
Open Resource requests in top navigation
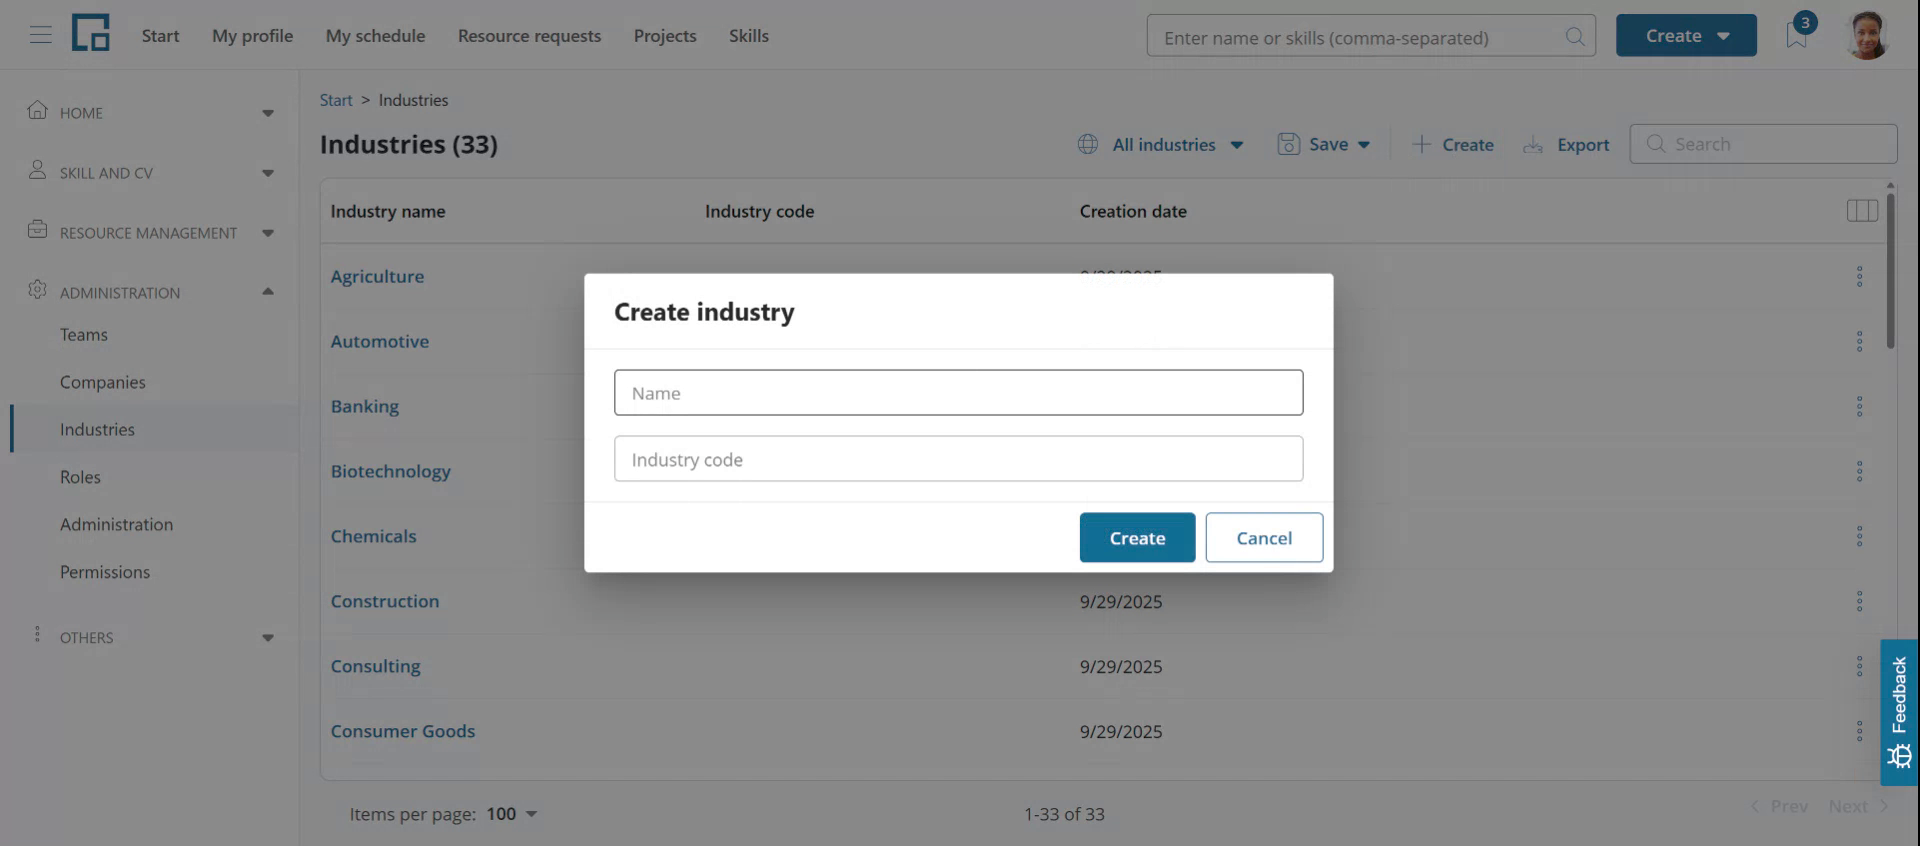(x=529, y=35)
